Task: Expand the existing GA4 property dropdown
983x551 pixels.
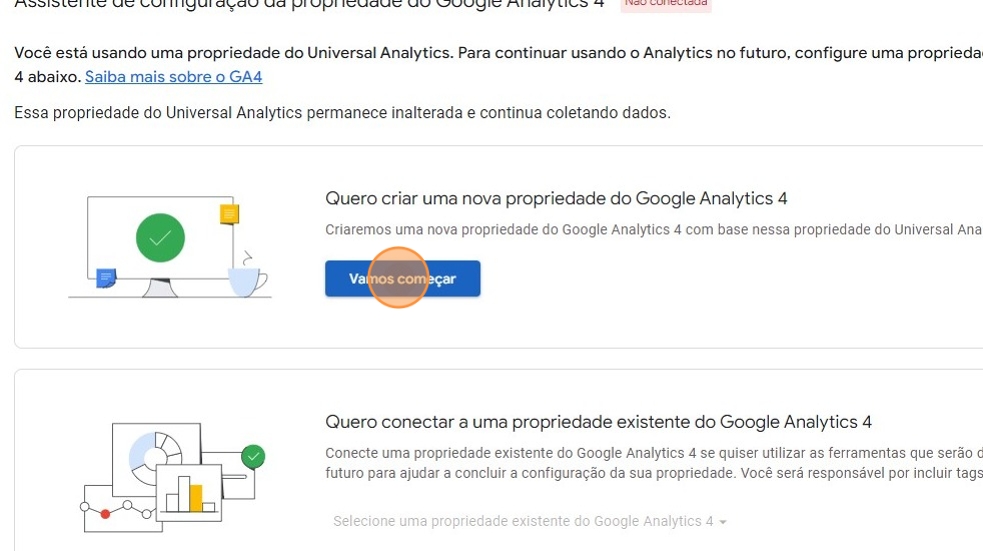Action: (x=529, y=521)
